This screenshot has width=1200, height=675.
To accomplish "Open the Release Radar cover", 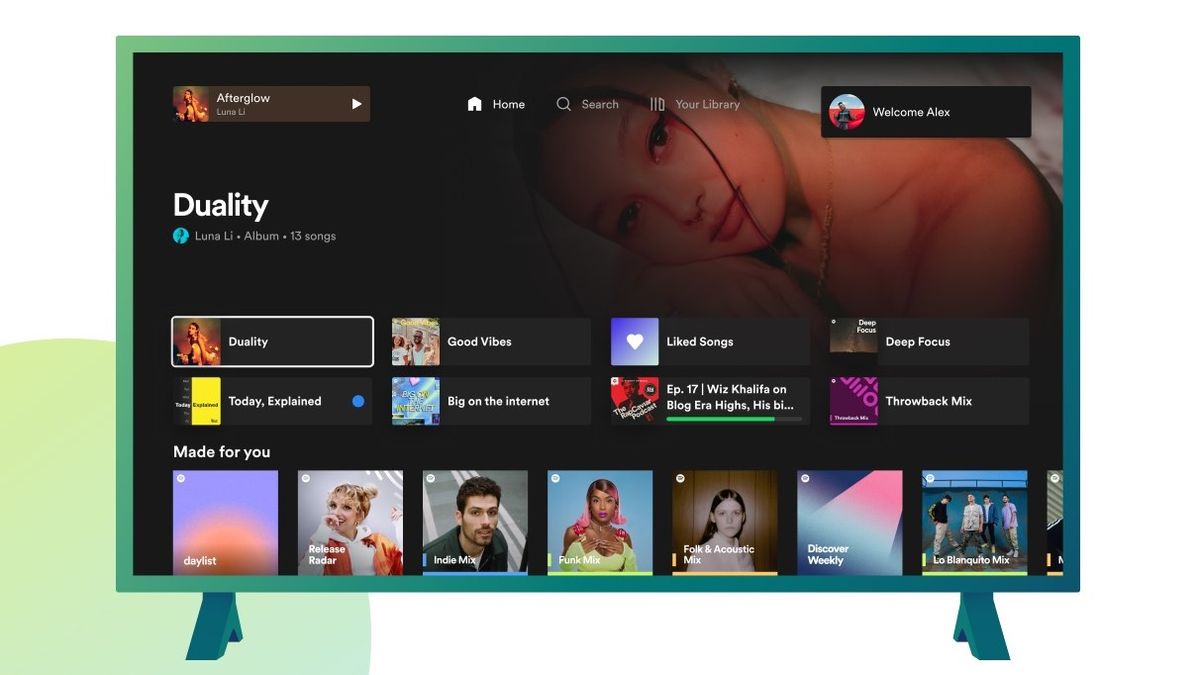I will [x=350, y=522].
